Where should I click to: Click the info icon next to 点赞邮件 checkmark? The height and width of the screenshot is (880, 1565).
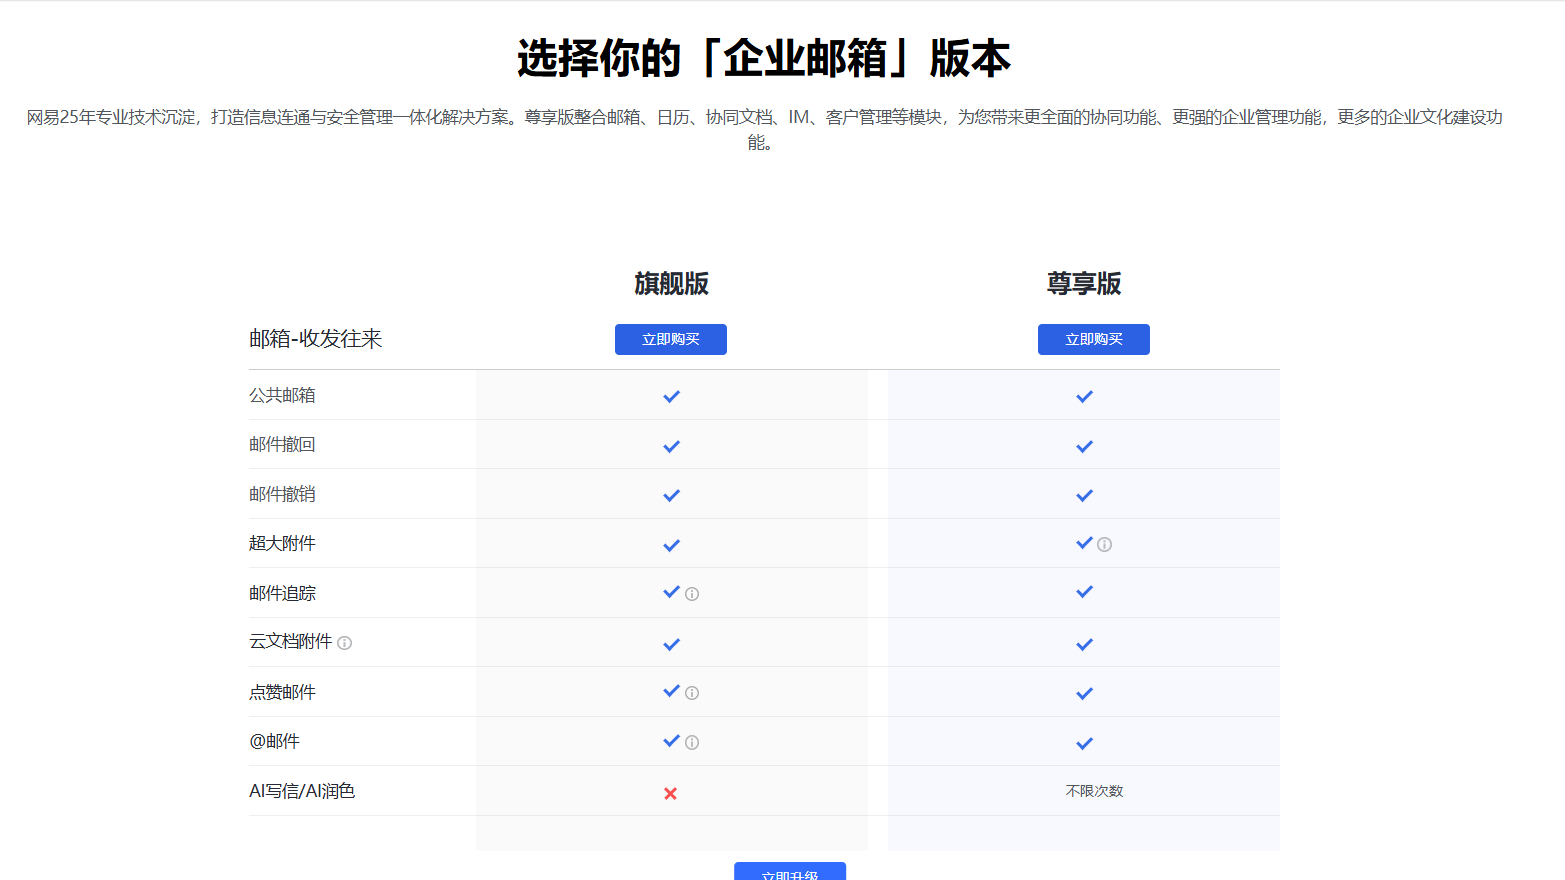pyautogui.click(x=692, y=691)
